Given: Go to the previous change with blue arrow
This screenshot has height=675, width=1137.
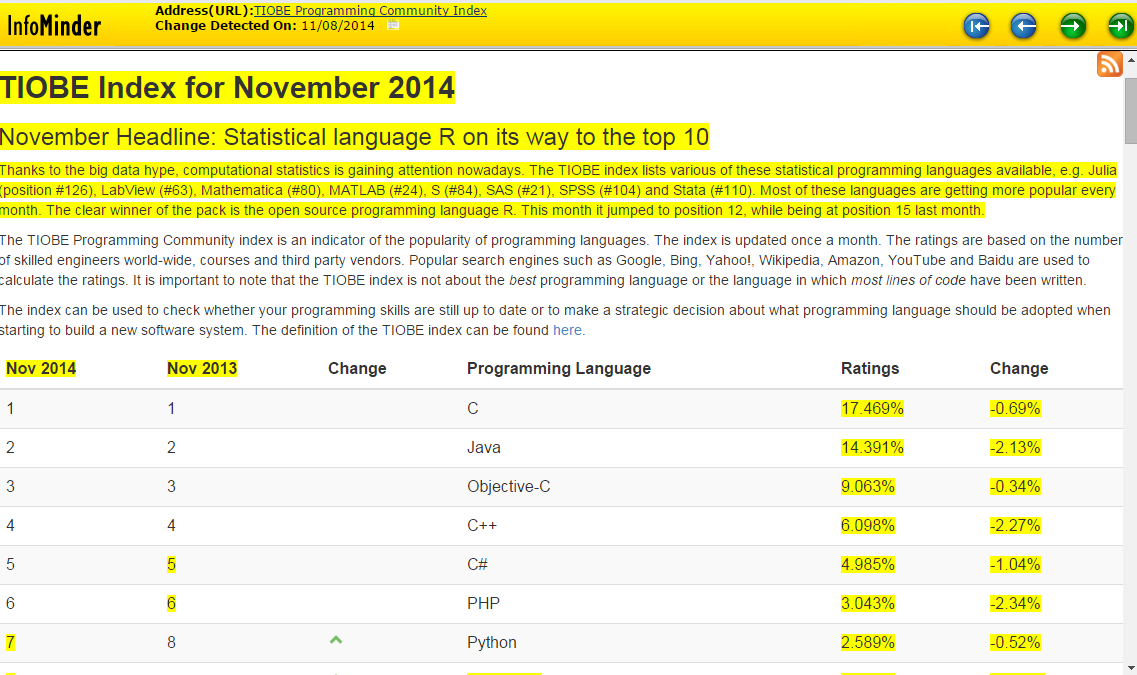Looking at the screenshot, I should 1024,27.
